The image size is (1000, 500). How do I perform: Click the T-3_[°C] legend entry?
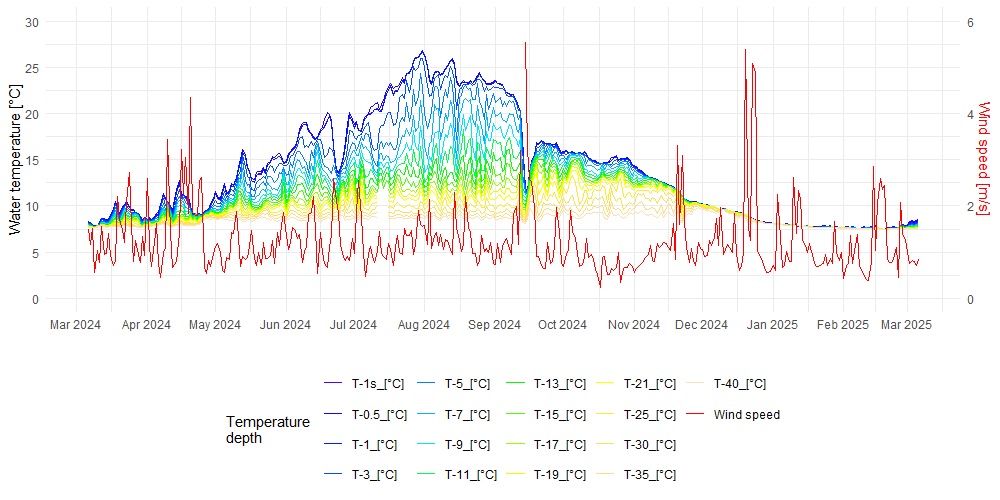click(374, 475)
